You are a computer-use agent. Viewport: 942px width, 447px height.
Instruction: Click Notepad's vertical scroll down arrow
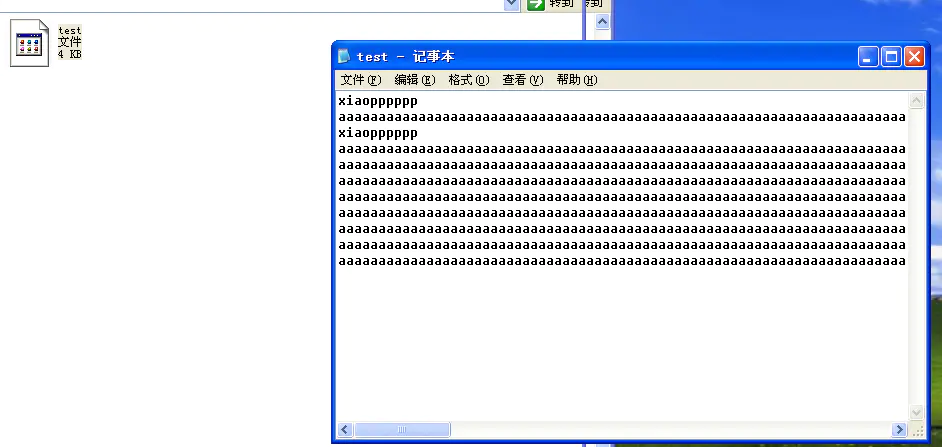coord(916,413)
